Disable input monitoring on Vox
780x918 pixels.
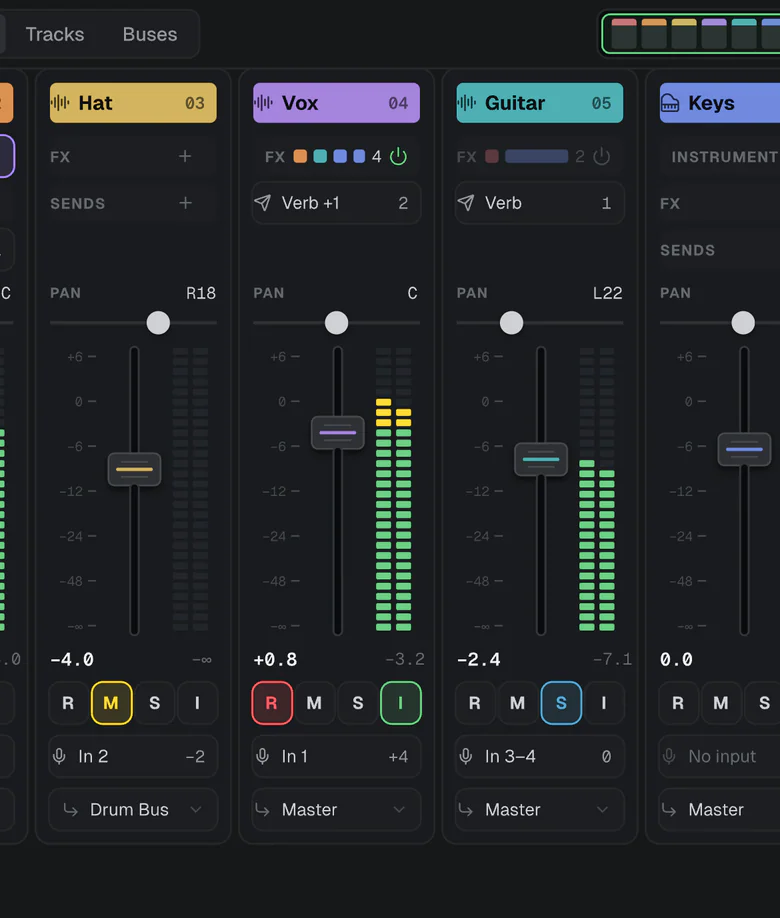point(401,703)
